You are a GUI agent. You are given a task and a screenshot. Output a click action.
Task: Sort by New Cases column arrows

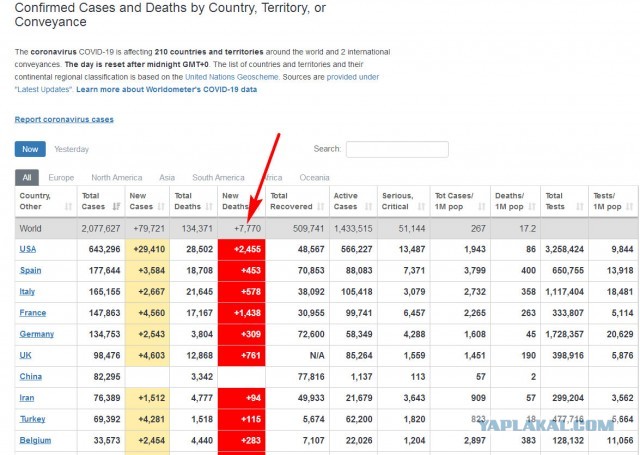161,206
